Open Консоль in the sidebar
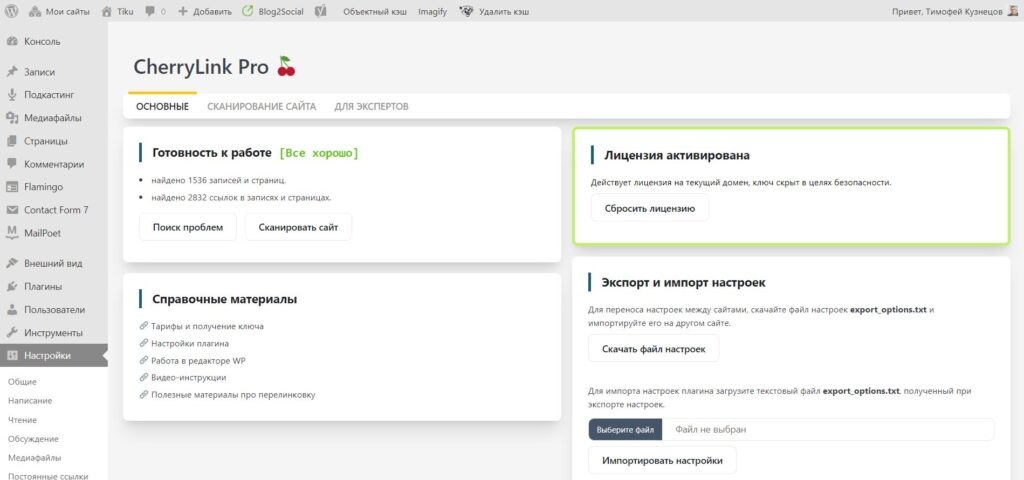Viewport: 1024px width, 480px height. click(54, 41)
